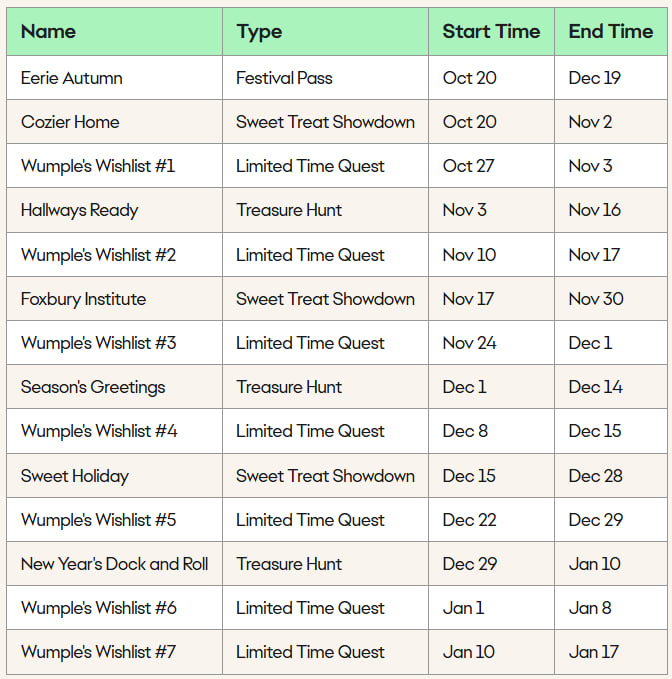Click the Name column header
Screen dimensions: 672x679
coord(48,32)
